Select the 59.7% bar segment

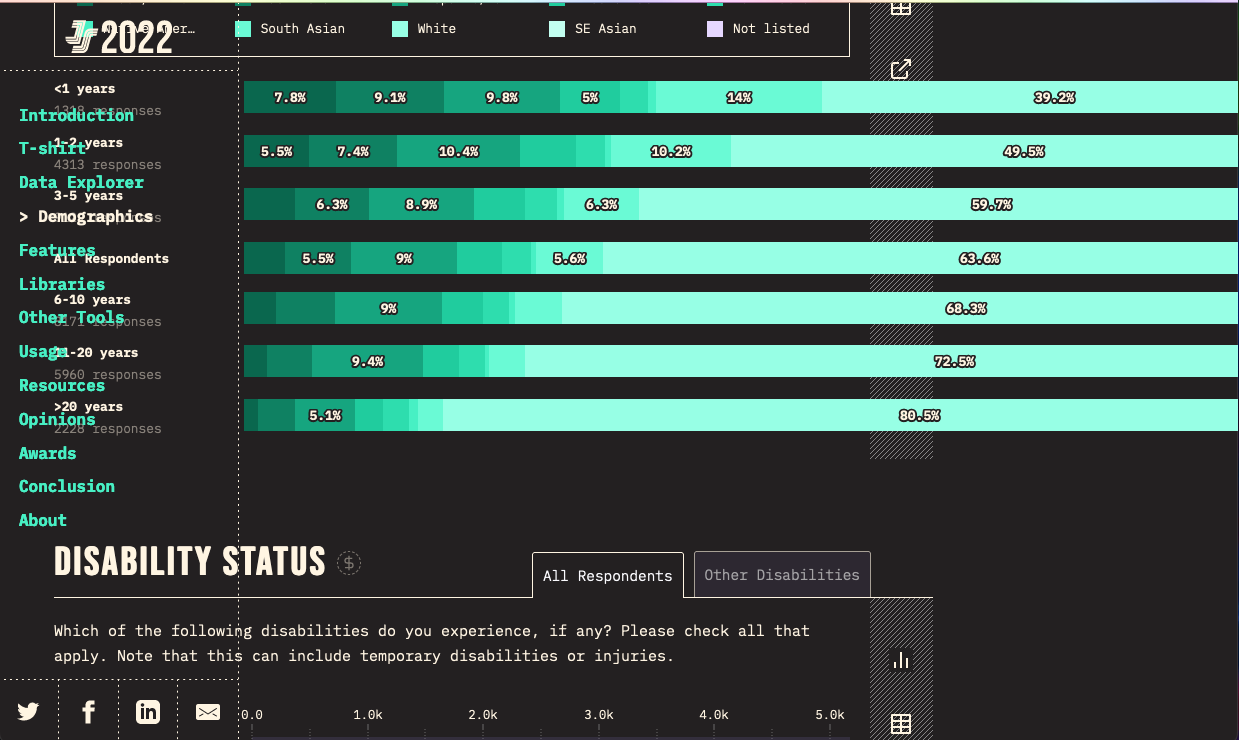click(939, 204)
